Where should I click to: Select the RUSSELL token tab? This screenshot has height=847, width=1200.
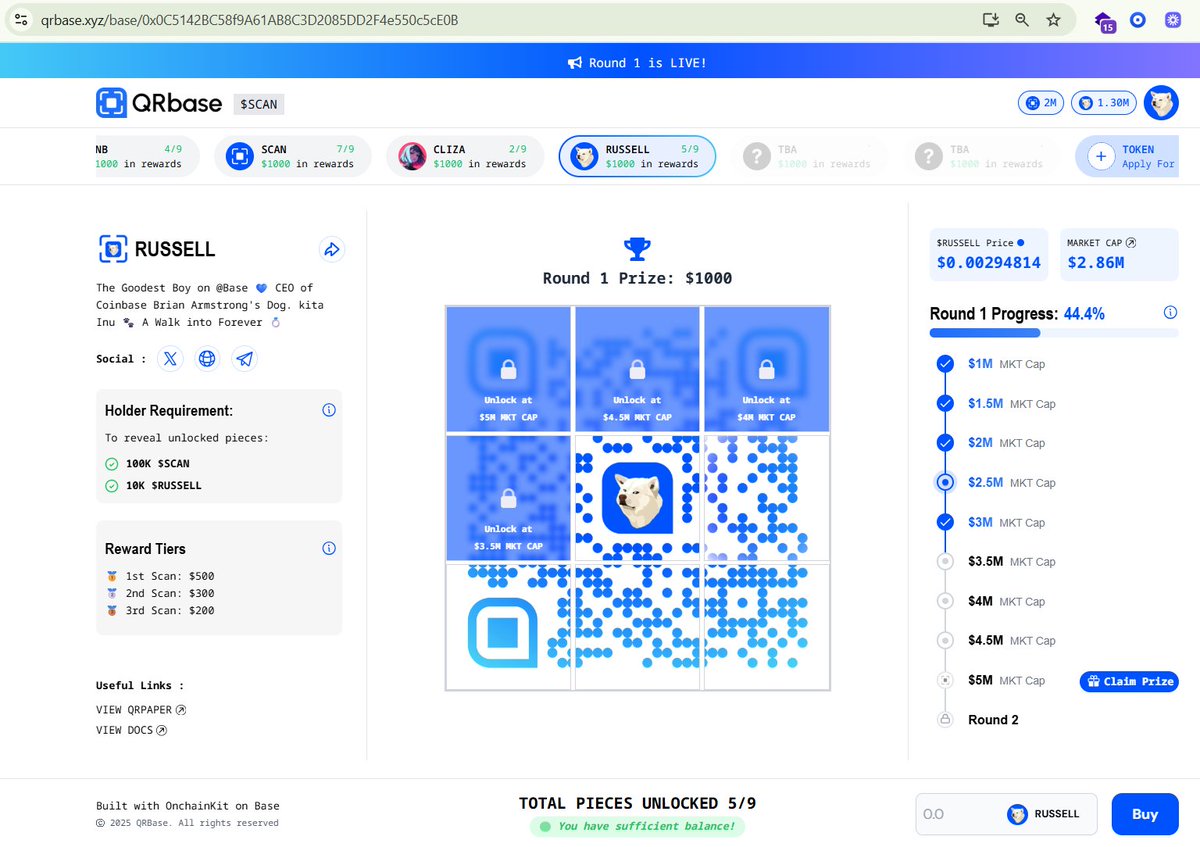click(637, 156)
